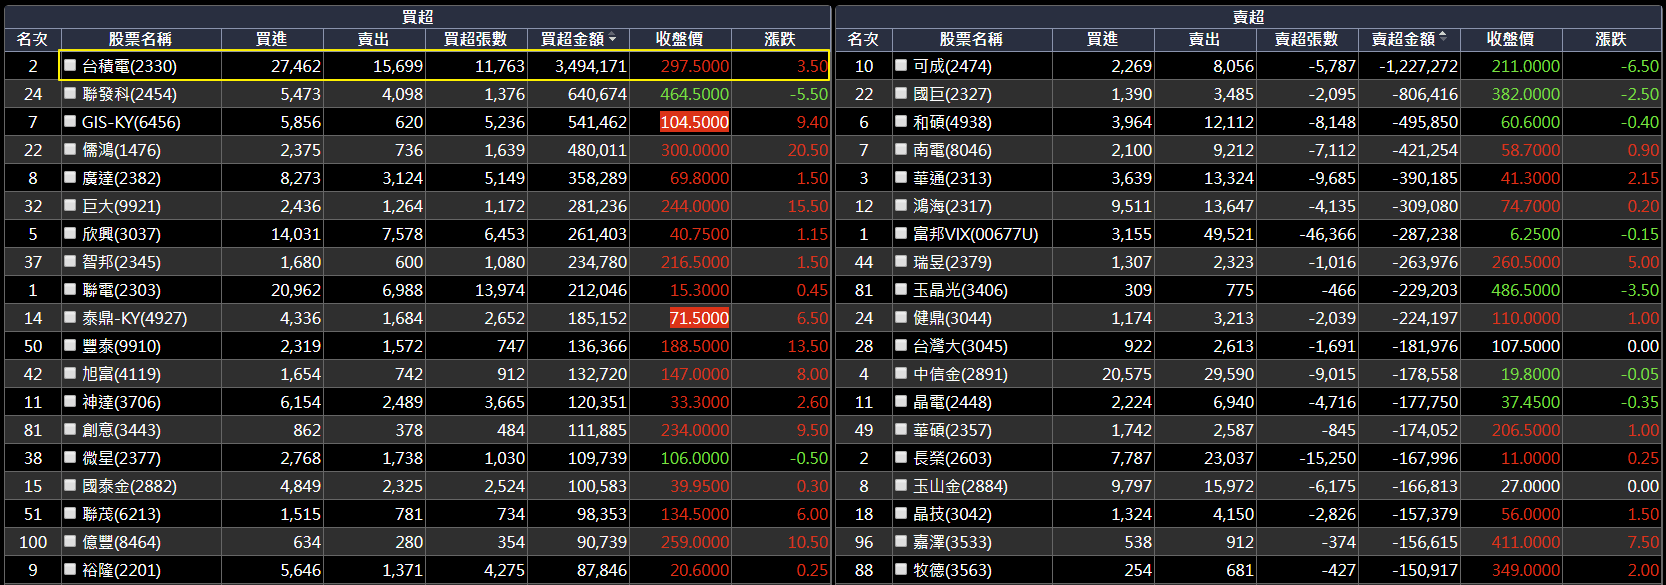Tick the checkbox for 巨大(9921)
1666x585 pixels.
[x=70, y=205]
